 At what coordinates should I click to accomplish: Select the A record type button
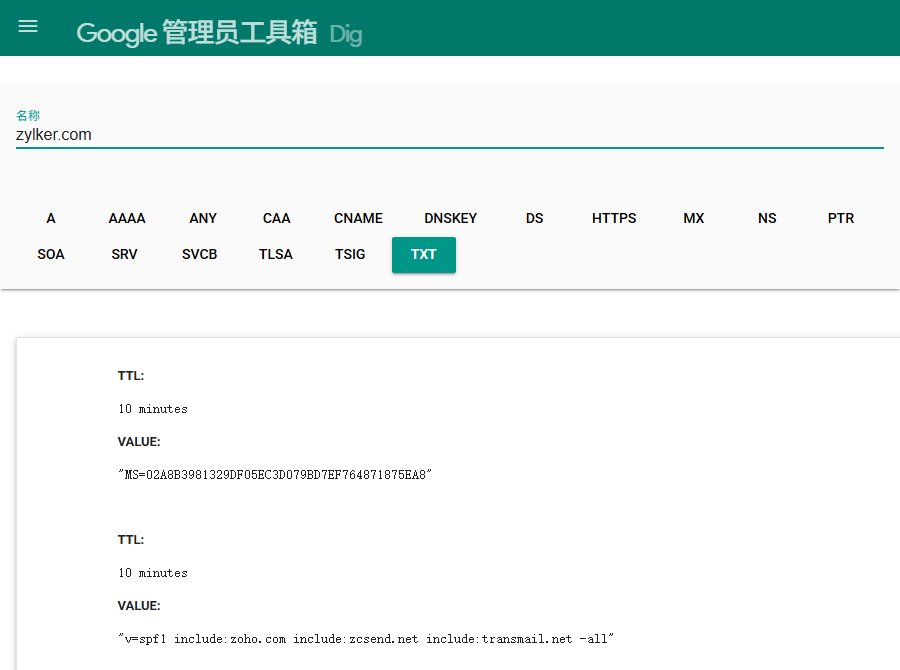pos(51,218)
